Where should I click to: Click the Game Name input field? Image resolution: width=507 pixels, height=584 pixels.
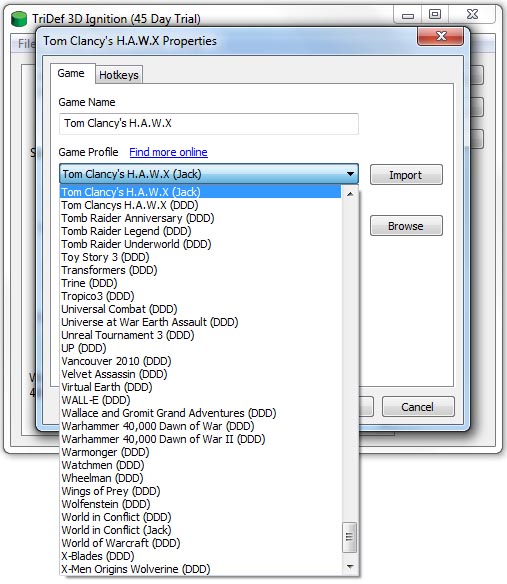pyautogui.click(x=209, y=123)
